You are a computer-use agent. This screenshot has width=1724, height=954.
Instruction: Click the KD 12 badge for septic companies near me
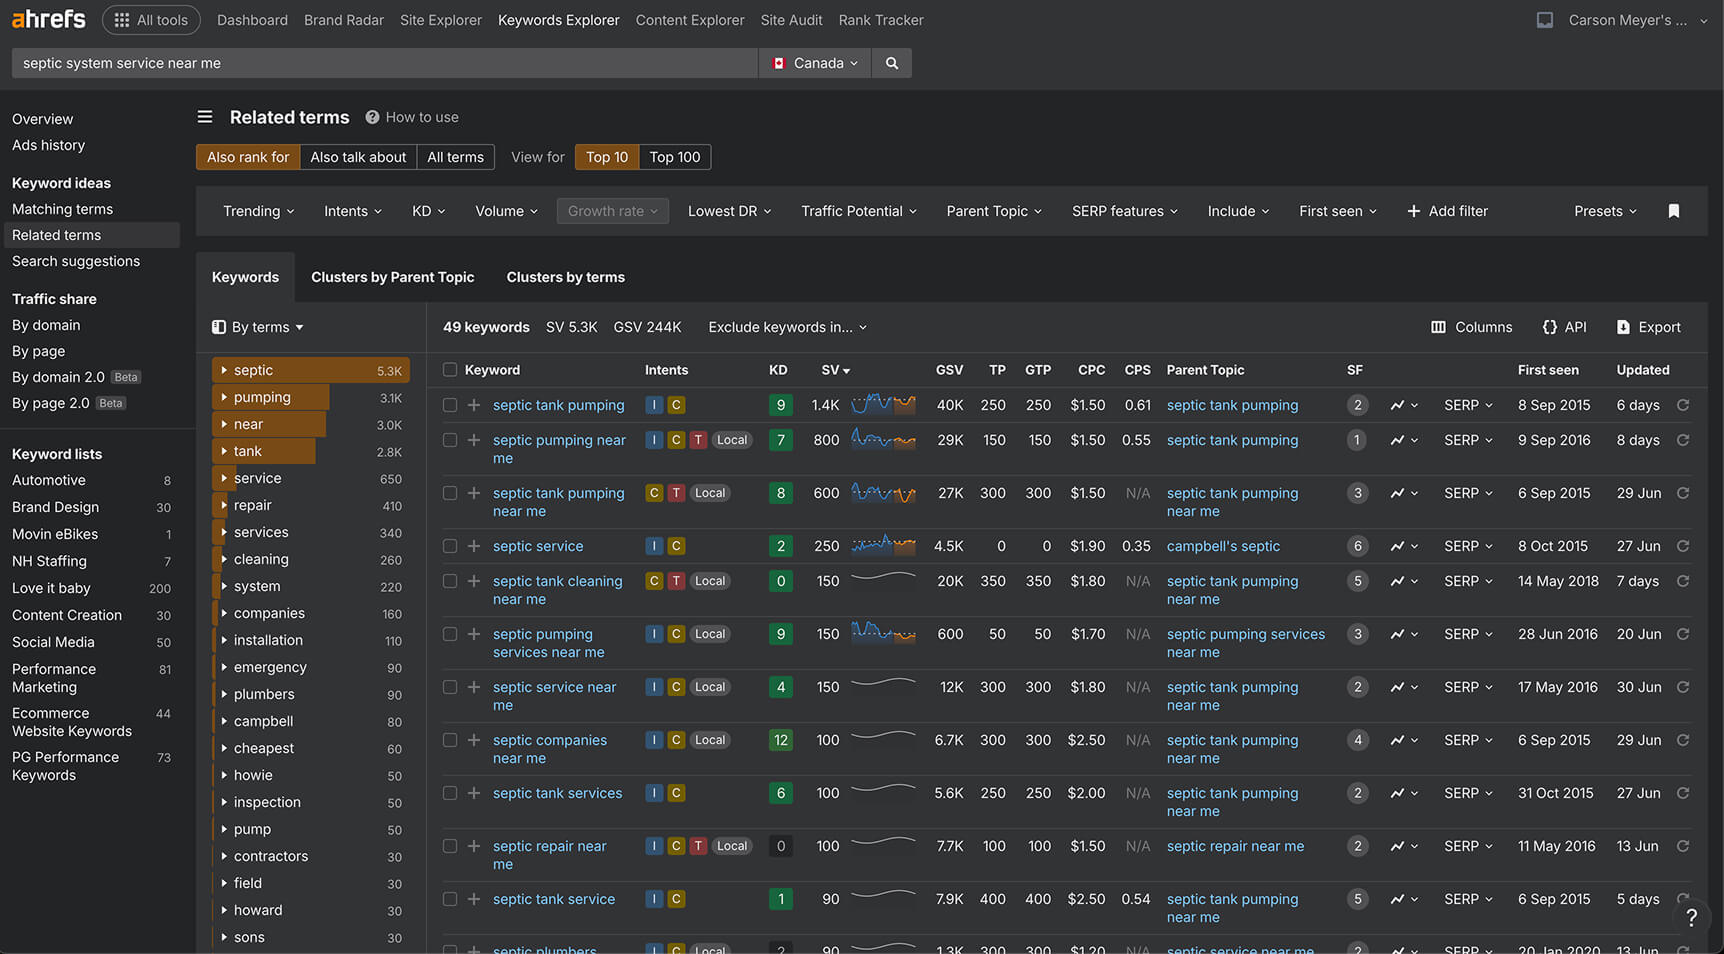[781, 740]
